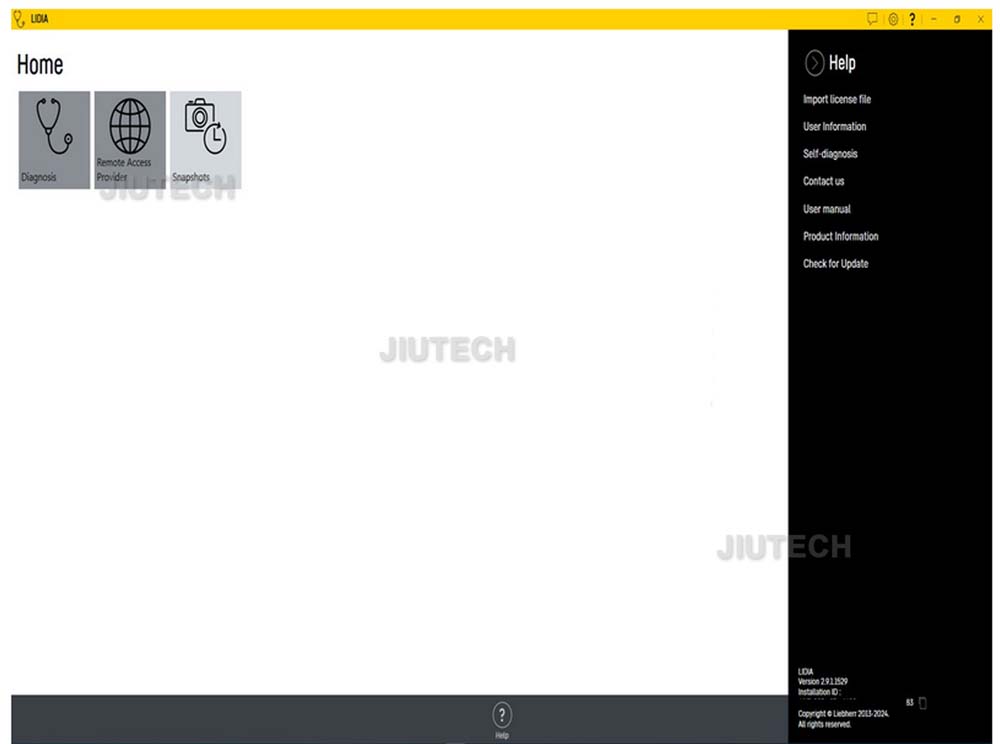The image size is (1000, 744).
Task: Restore down the LIDIA window
Action: coord(957,19)
